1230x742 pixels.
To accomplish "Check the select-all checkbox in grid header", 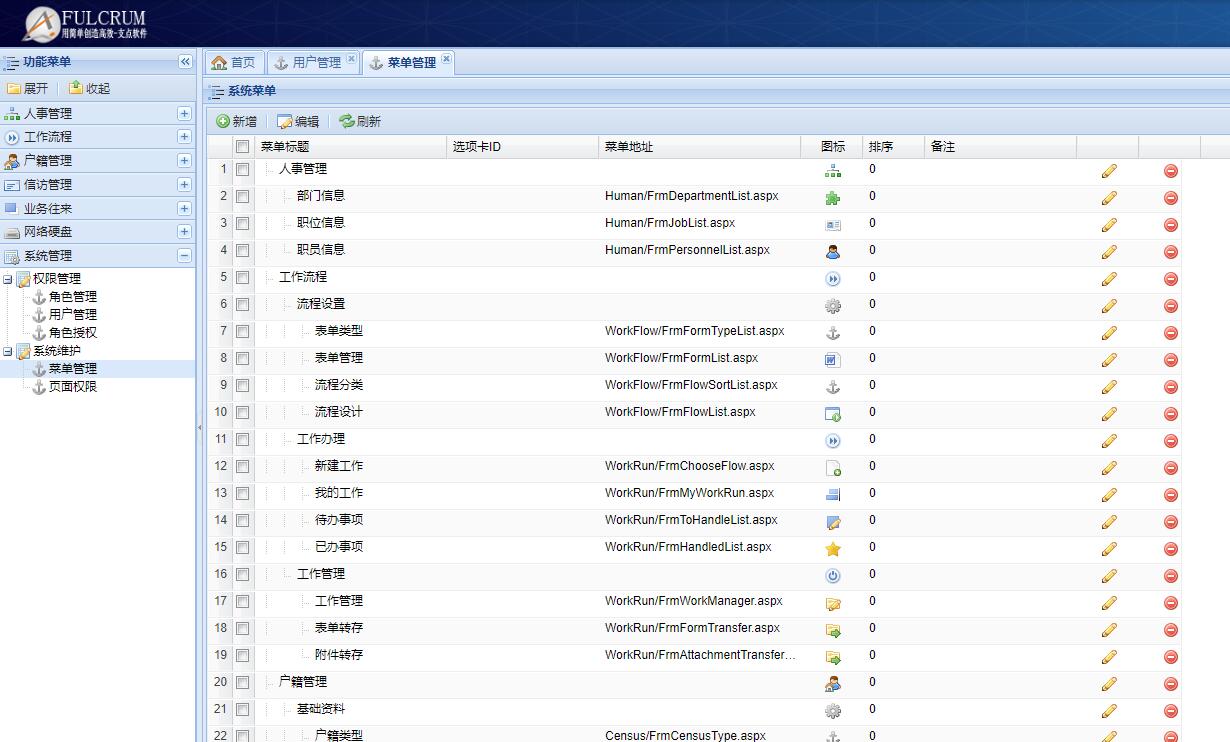I will (x=241, y=145).
